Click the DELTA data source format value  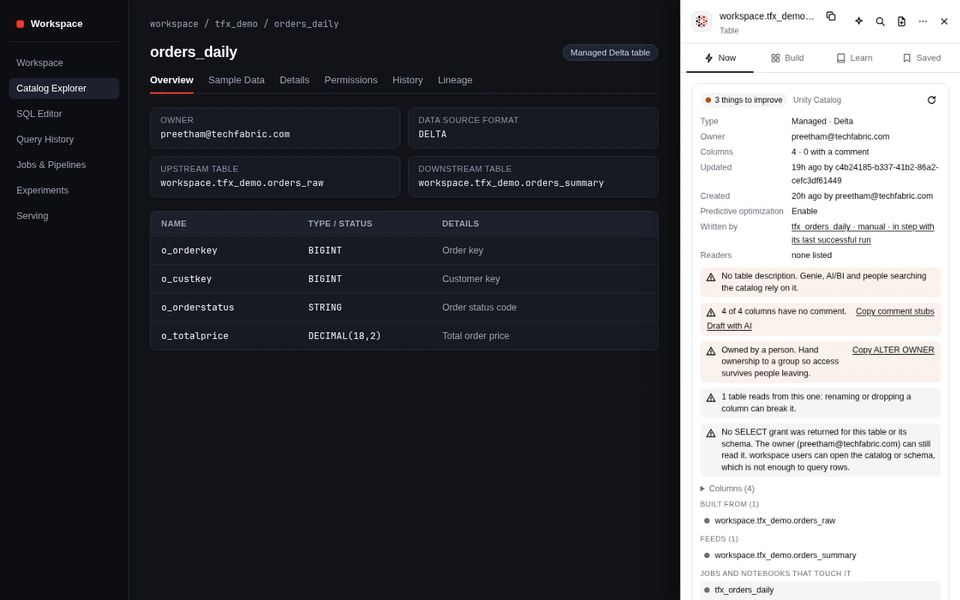pyautogui.click(x=432, y=134)
